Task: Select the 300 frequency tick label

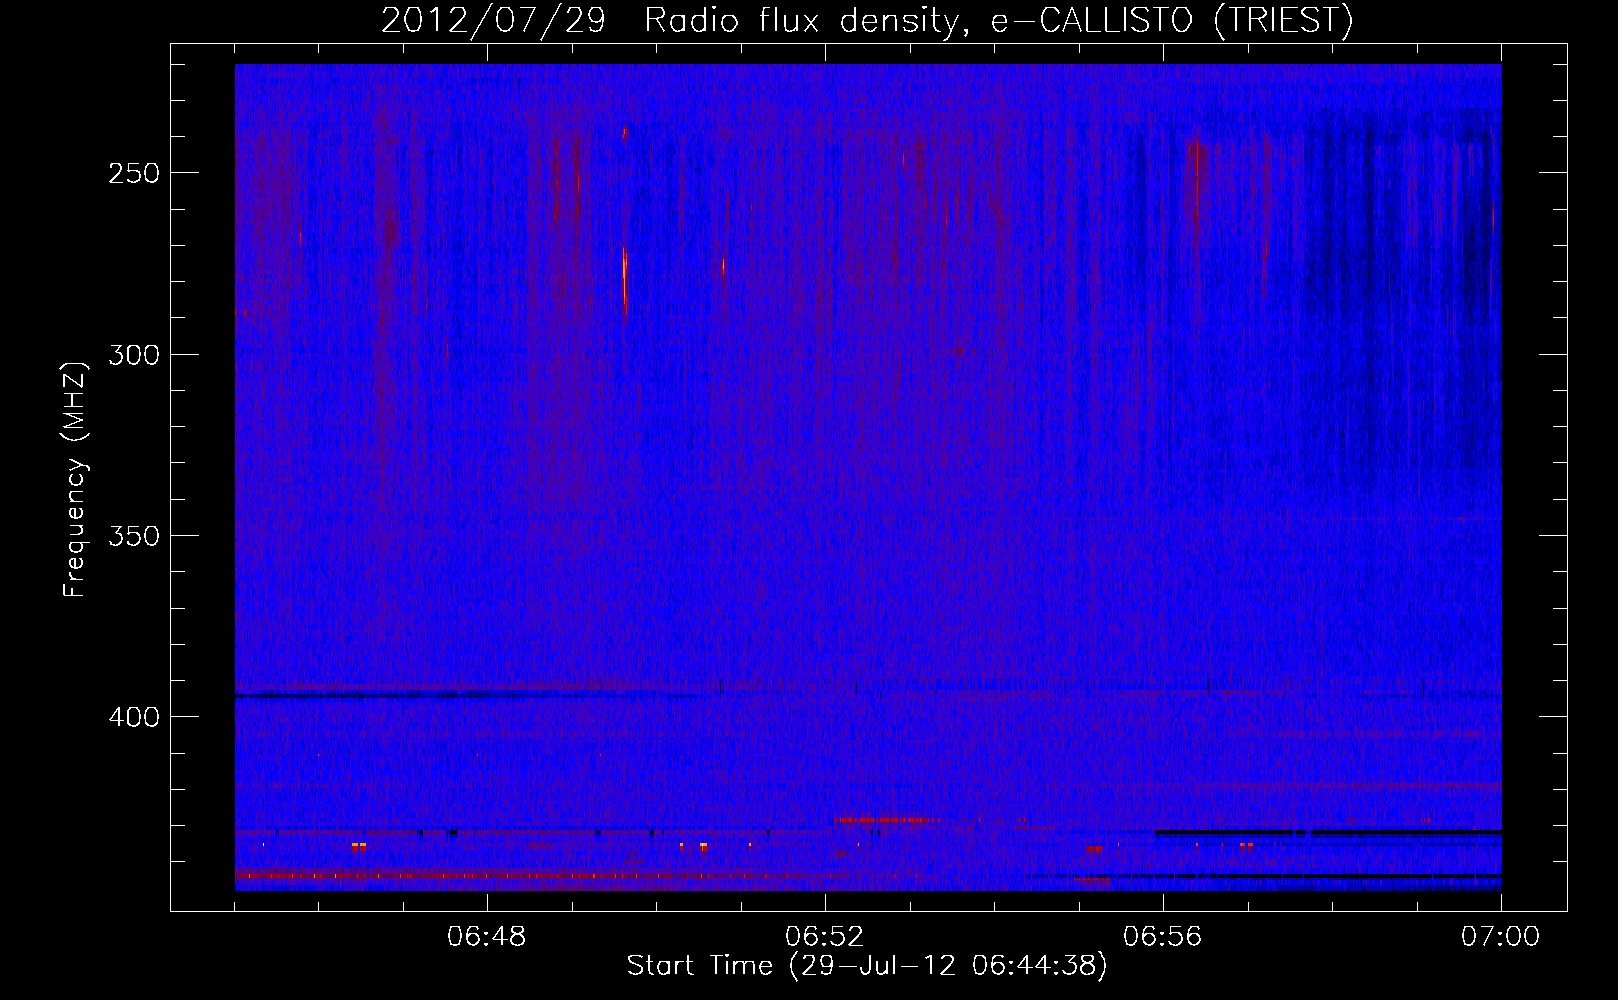Action: click(134, 355)
